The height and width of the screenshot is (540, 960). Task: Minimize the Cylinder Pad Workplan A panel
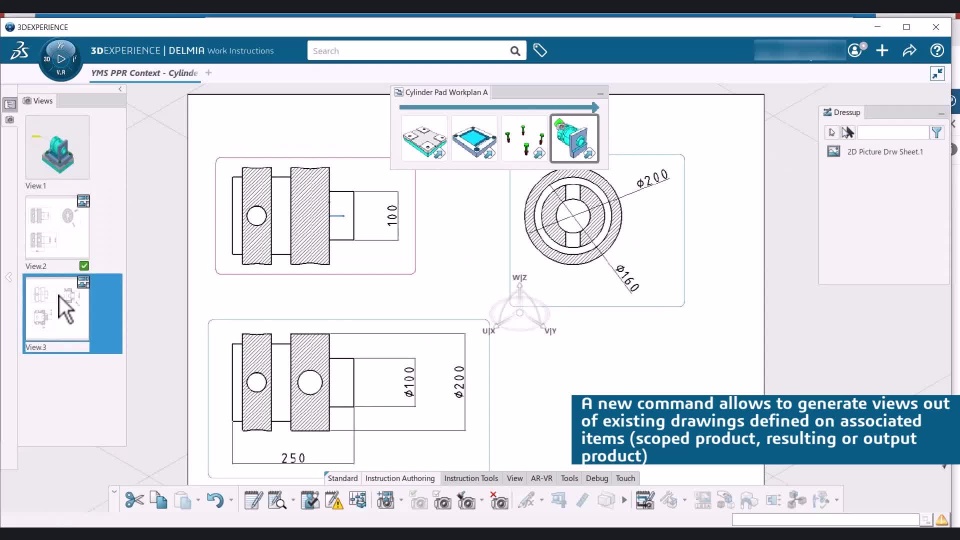[x=600, y=93]
